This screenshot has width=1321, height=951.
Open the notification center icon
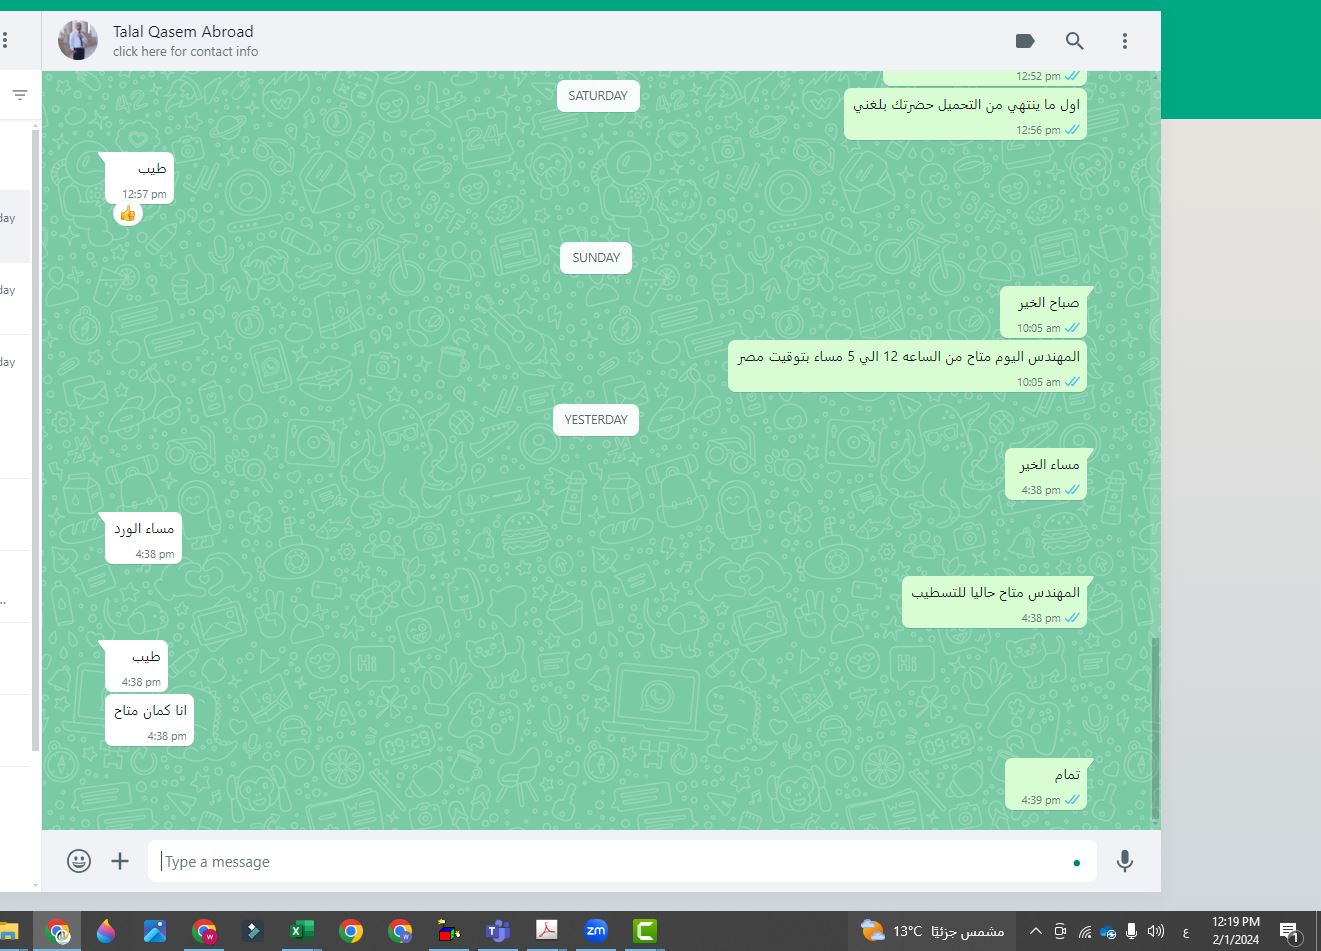tap(1290, 932)
